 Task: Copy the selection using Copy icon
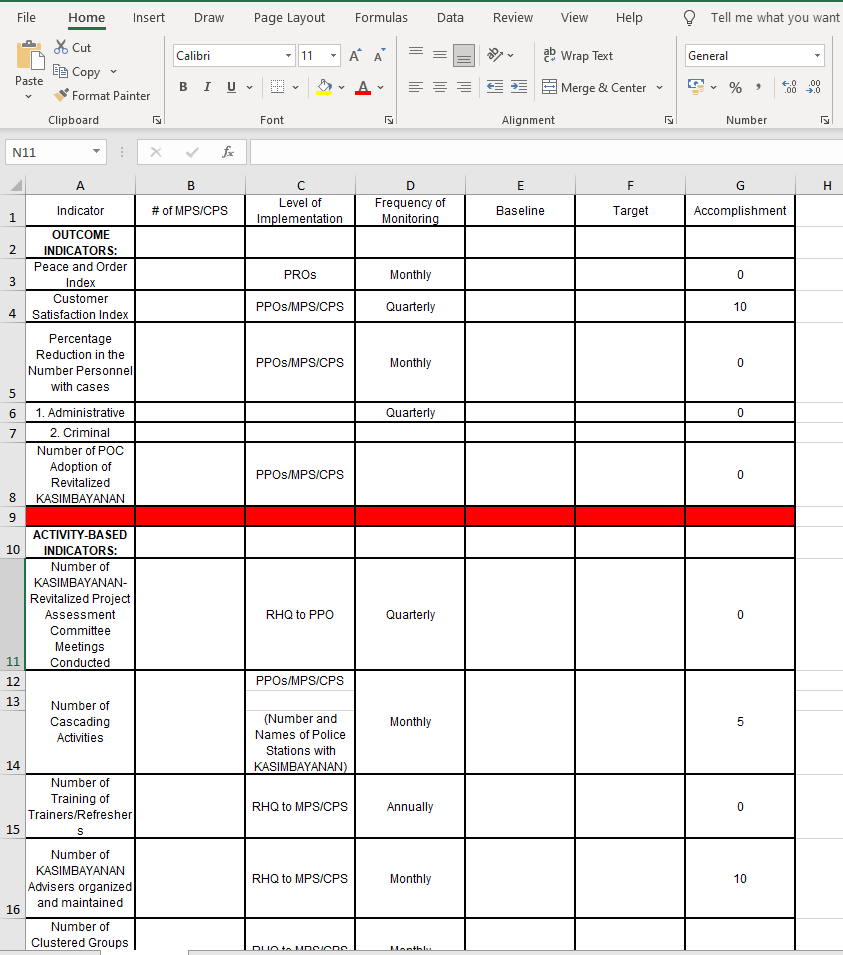coord(60,71)
